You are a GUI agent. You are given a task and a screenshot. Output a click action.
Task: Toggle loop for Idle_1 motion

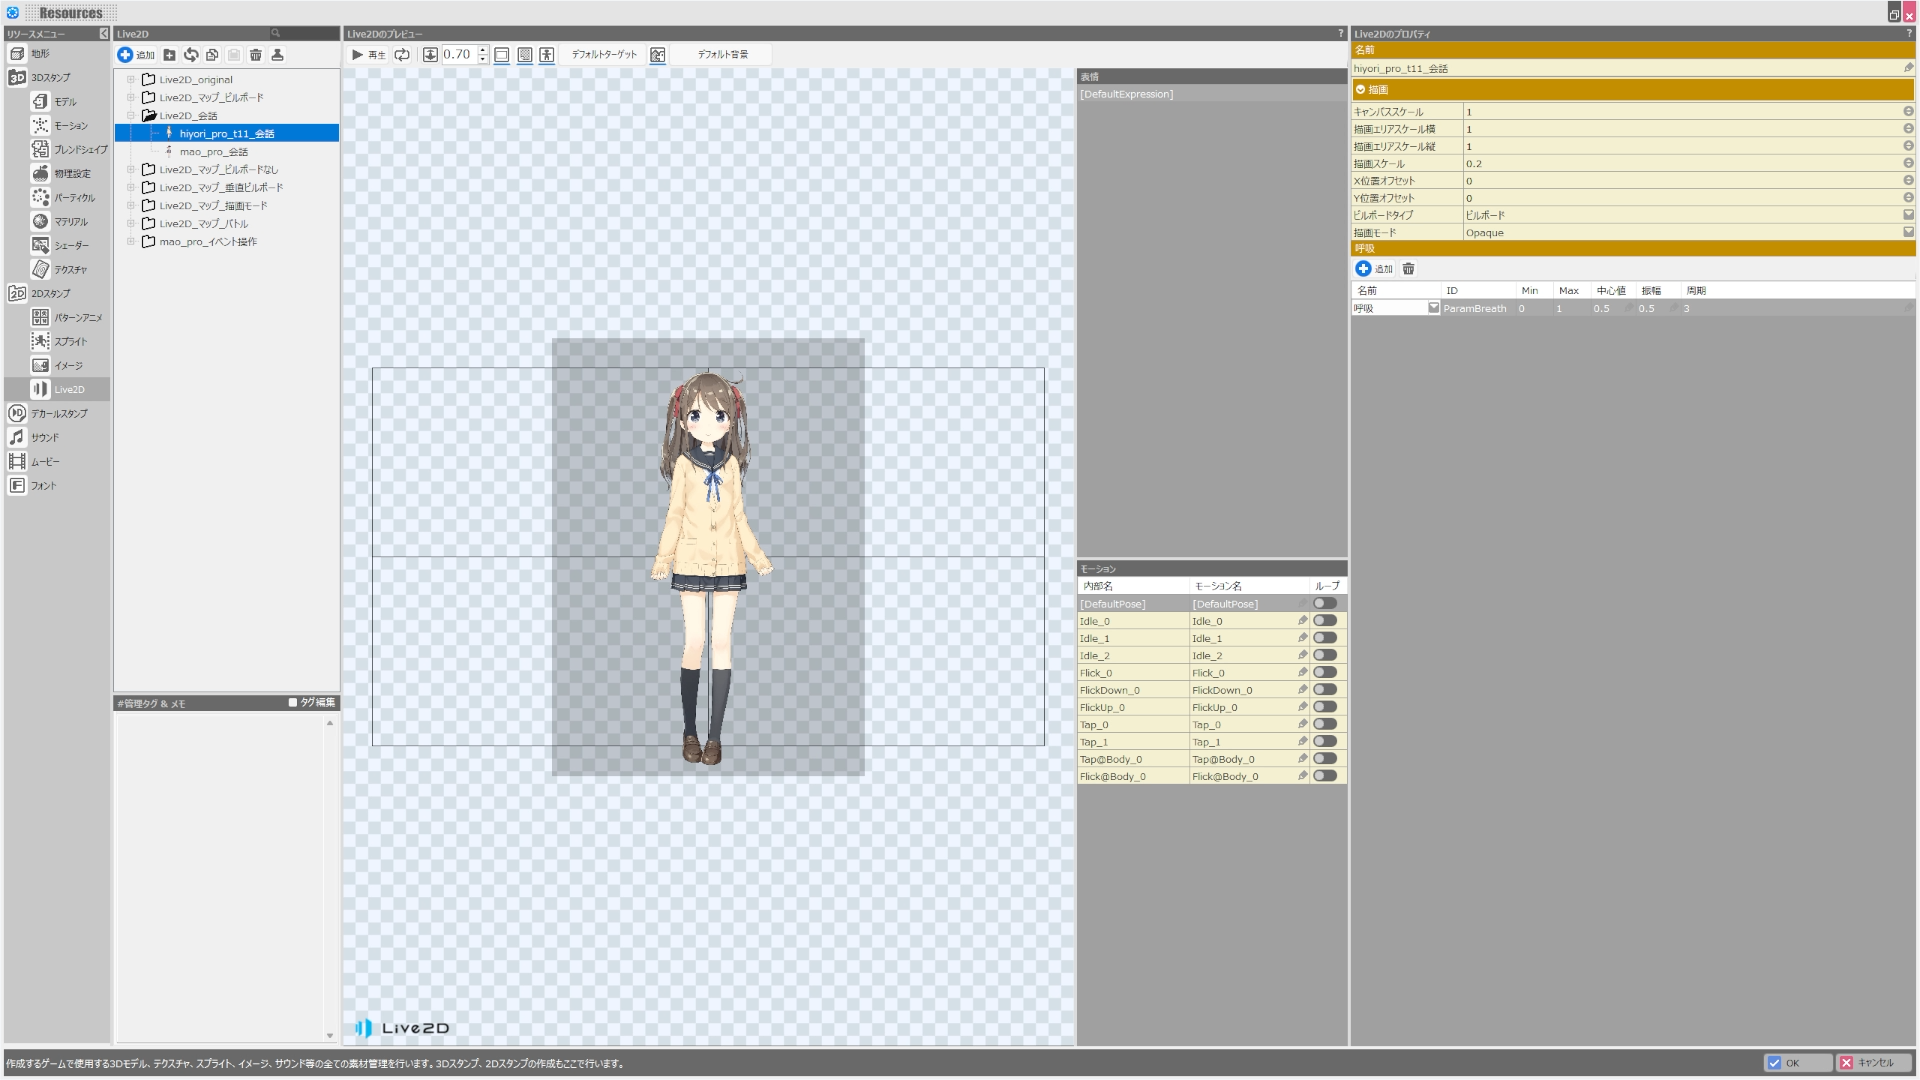pos(1325,638)
